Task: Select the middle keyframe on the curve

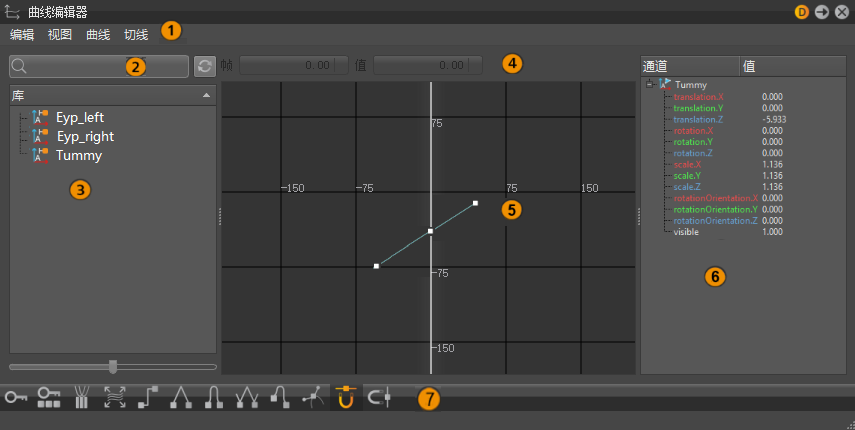Action: click(430, 232)
